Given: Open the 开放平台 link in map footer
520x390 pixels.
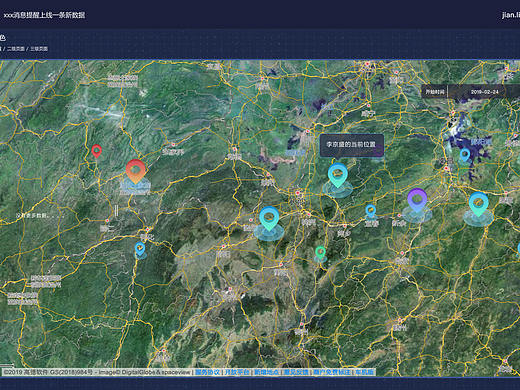Looking at the screenshot, I should [237, 372].
